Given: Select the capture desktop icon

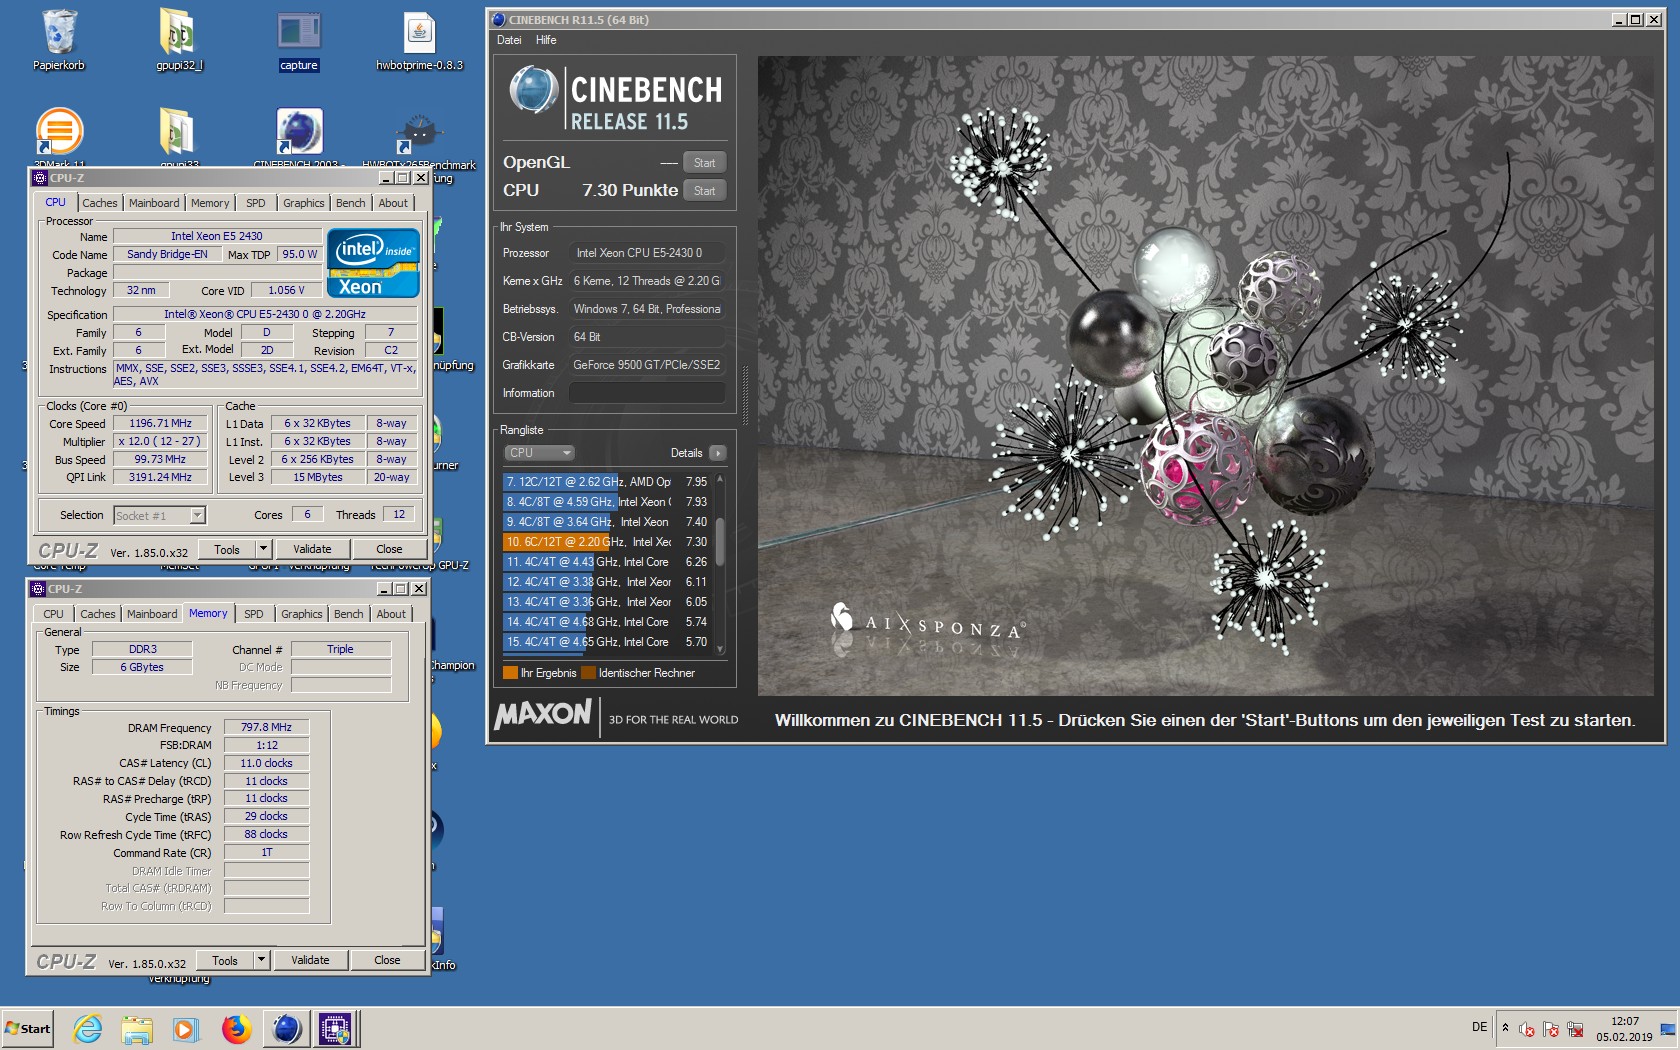Looking at the screenshot, I should [x=298, y=40].
